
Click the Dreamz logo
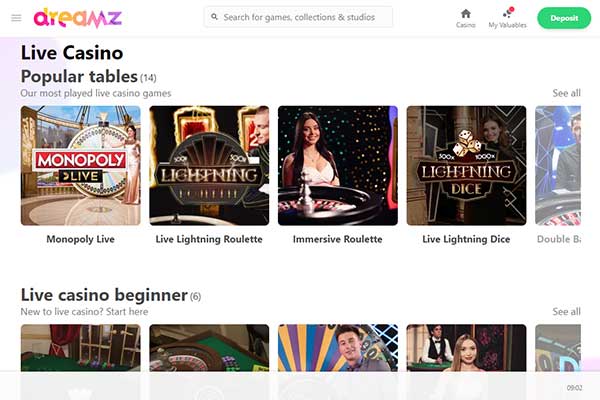pyautogui.click(x=78, y=18)
